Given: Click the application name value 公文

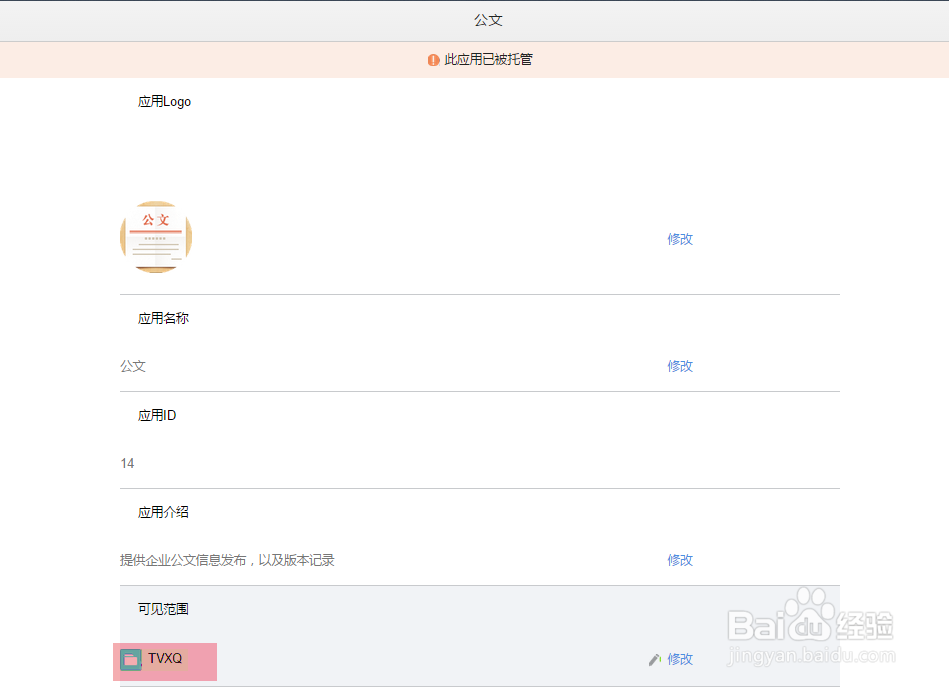Looking at the screenshot, I should 133,366.
